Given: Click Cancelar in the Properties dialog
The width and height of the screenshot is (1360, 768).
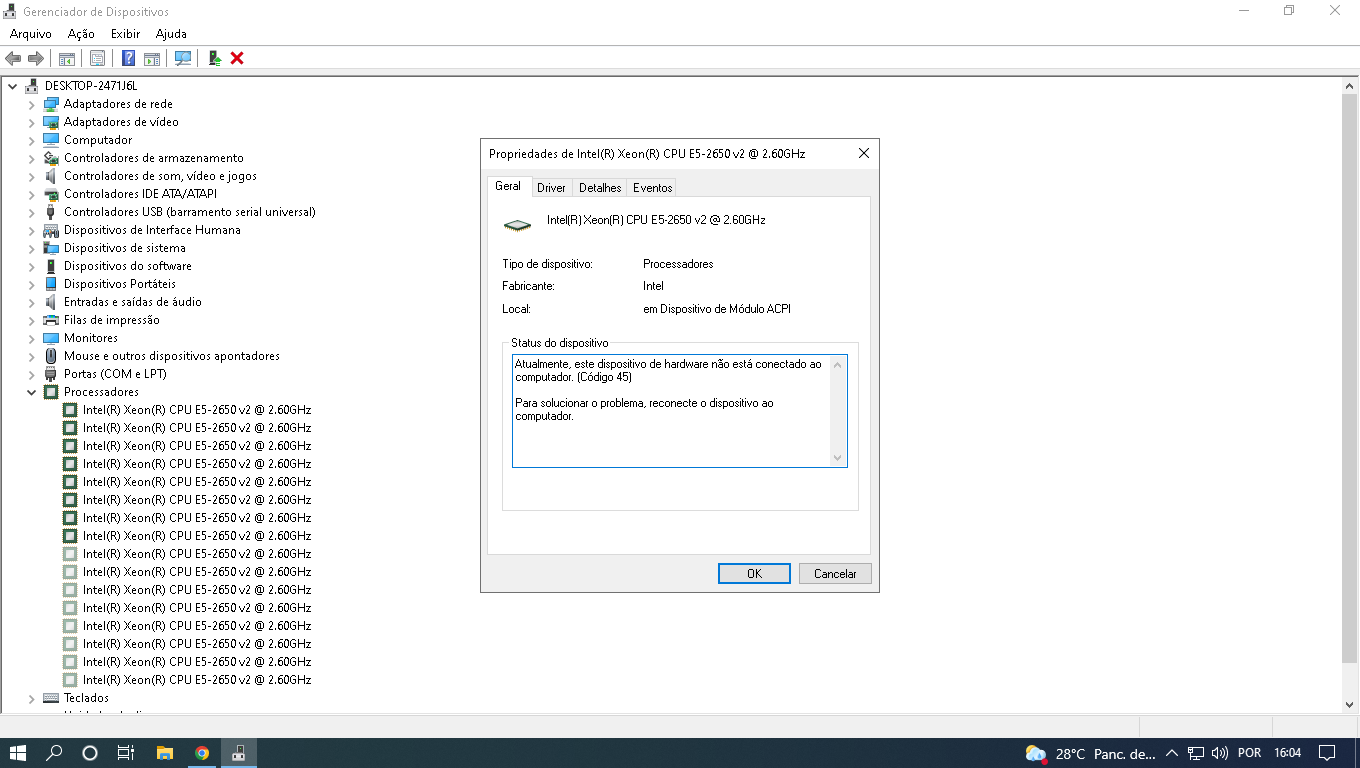Looking at the screenshot, I should click(x=835, y=574).
